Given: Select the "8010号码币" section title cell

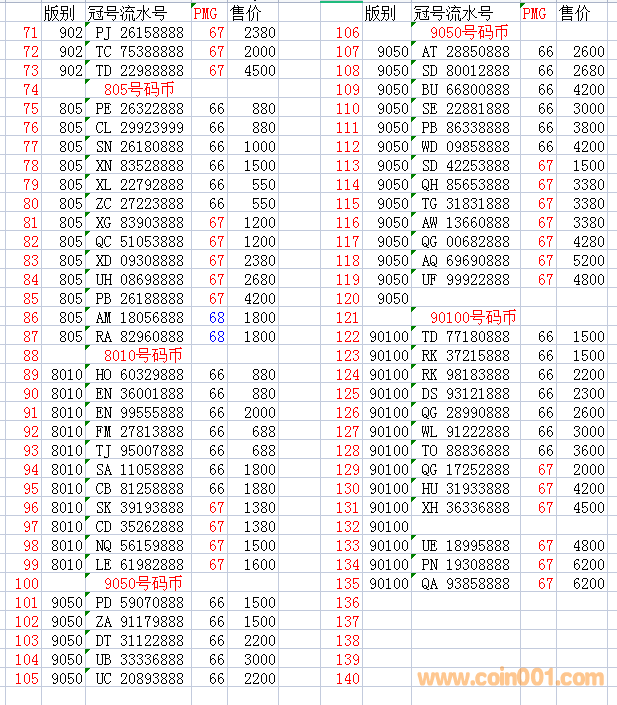Looking at the screenshot, I should click(143, 355).
